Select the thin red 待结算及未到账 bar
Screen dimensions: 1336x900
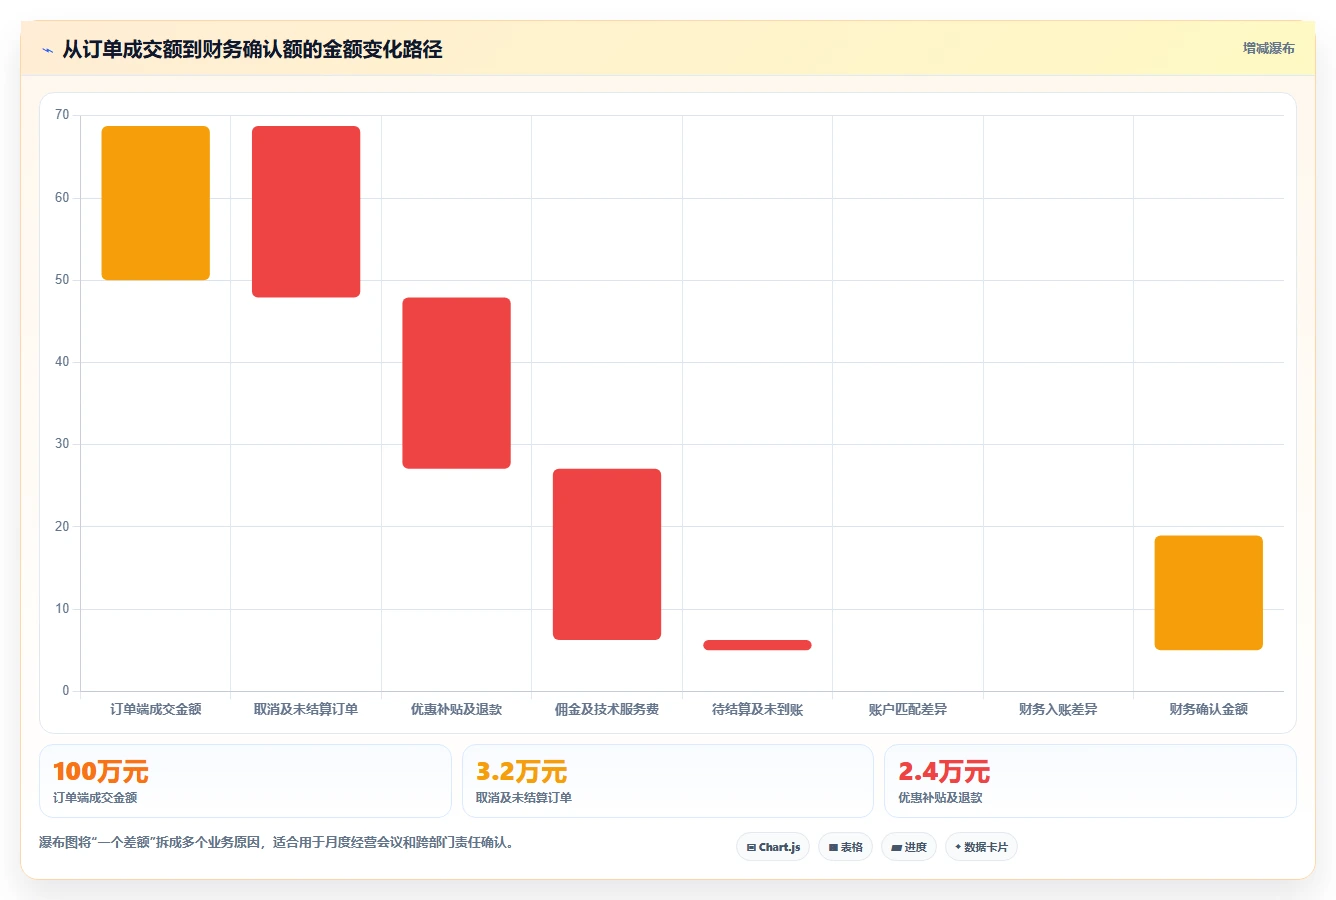coord(757,645)
